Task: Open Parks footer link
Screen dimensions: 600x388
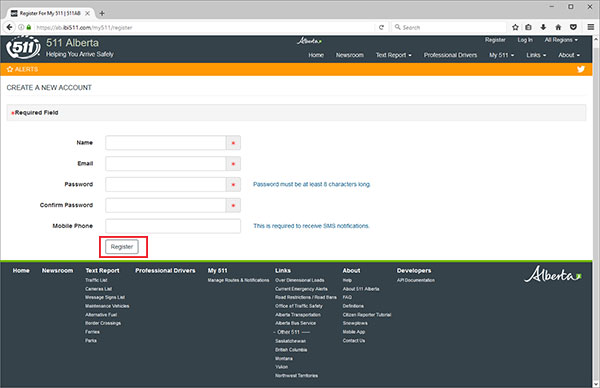Action: click(x=91, y=341)
